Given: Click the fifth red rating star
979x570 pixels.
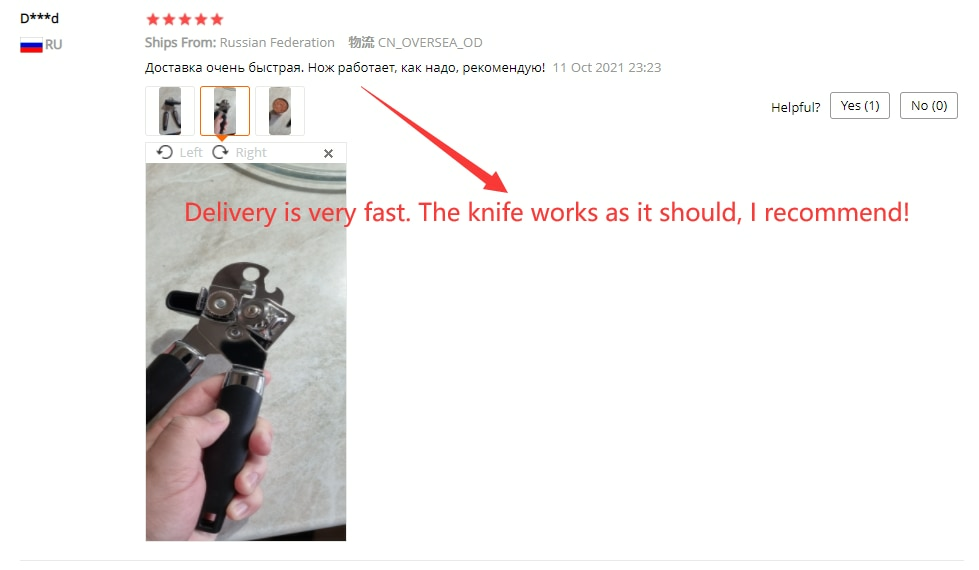Looking at the screenshot, I should (x=217, y=19).
